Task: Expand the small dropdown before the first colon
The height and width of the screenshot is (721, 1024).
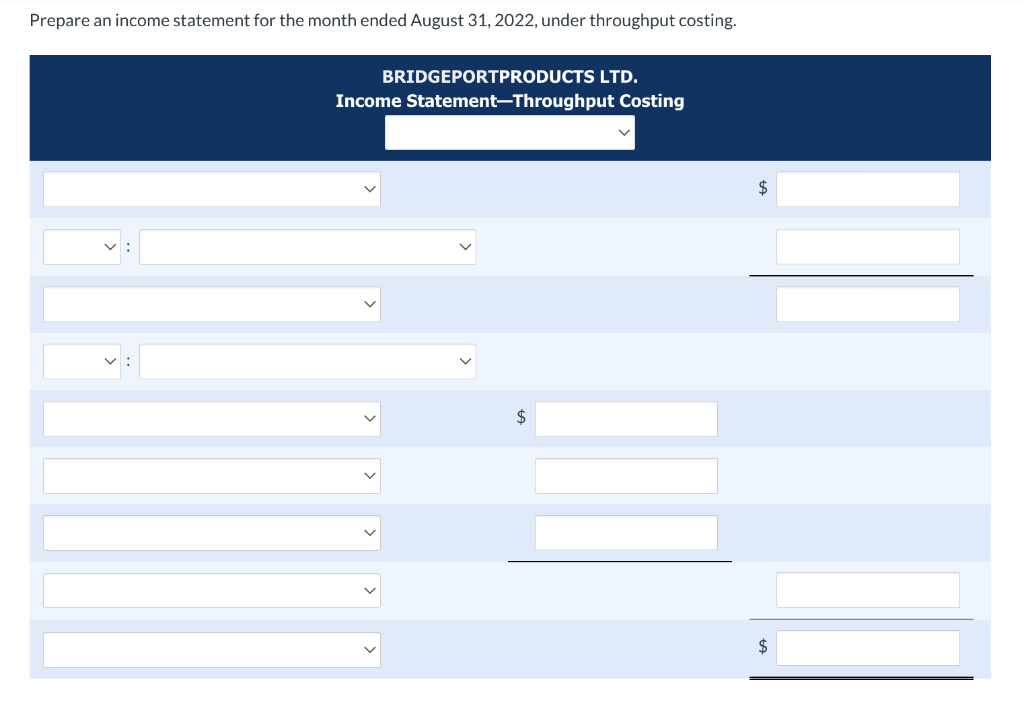Action: click(x=80, y=247)
